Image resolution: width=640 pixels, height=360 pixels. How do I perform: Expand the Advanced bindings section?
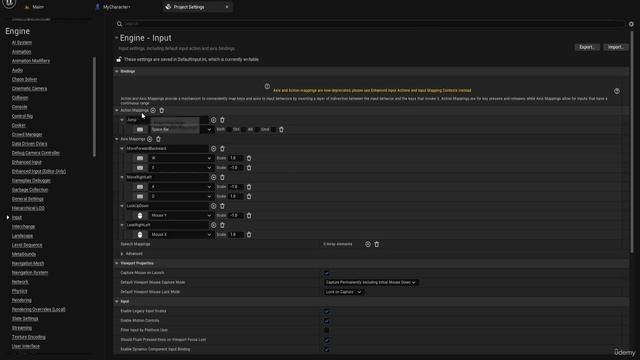[x=122, y=254]
